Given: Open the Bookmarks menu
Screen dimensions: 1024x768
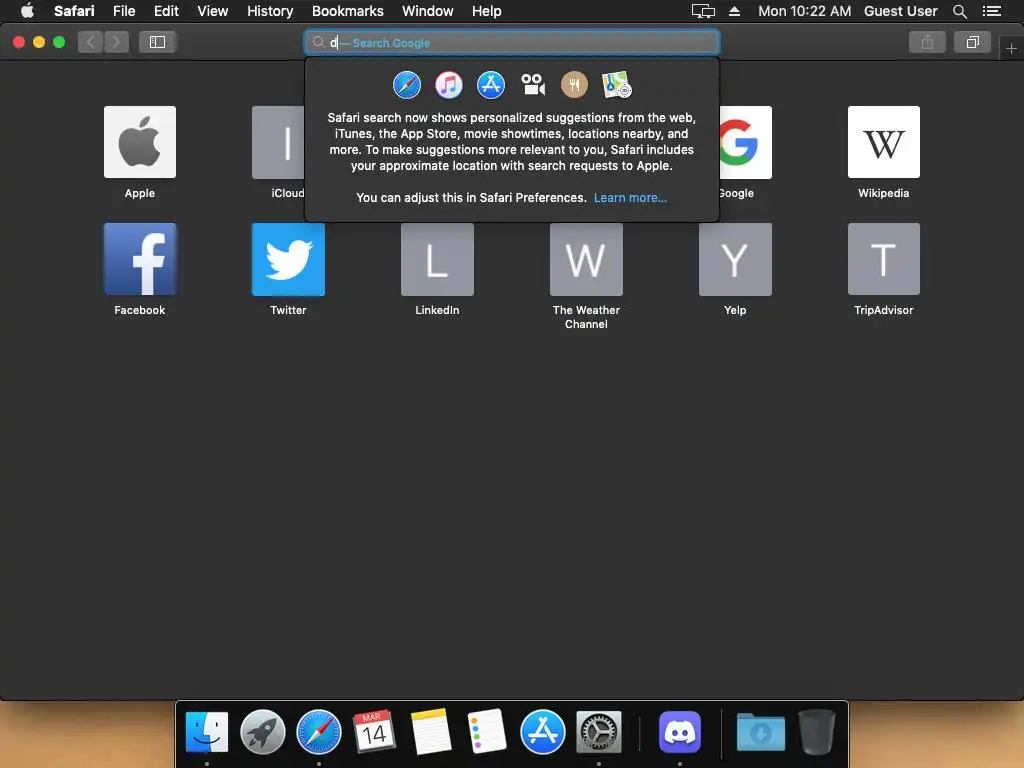Looking at the screenshot, I should (347, 11).
